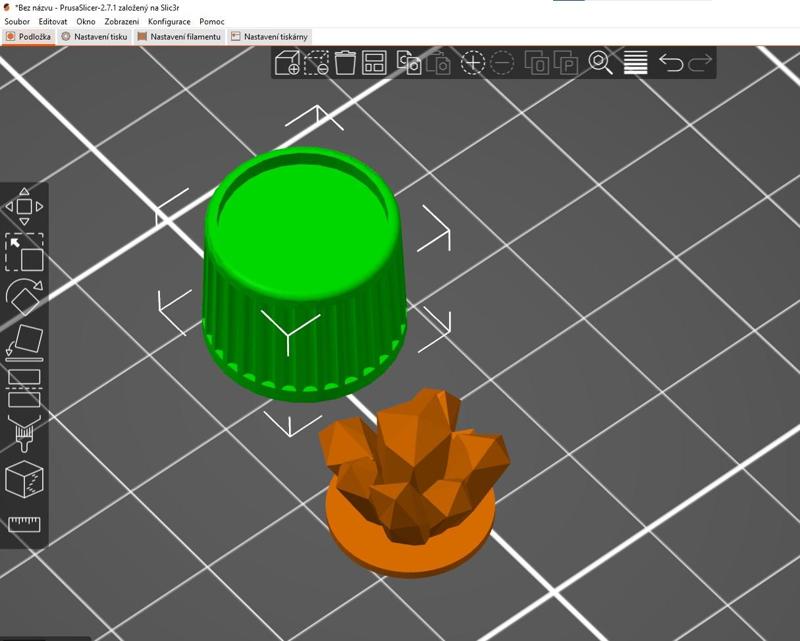This screenshot has height=641, width=800.
Task: Click the Arrange objects icon
Action: (374, 63)
